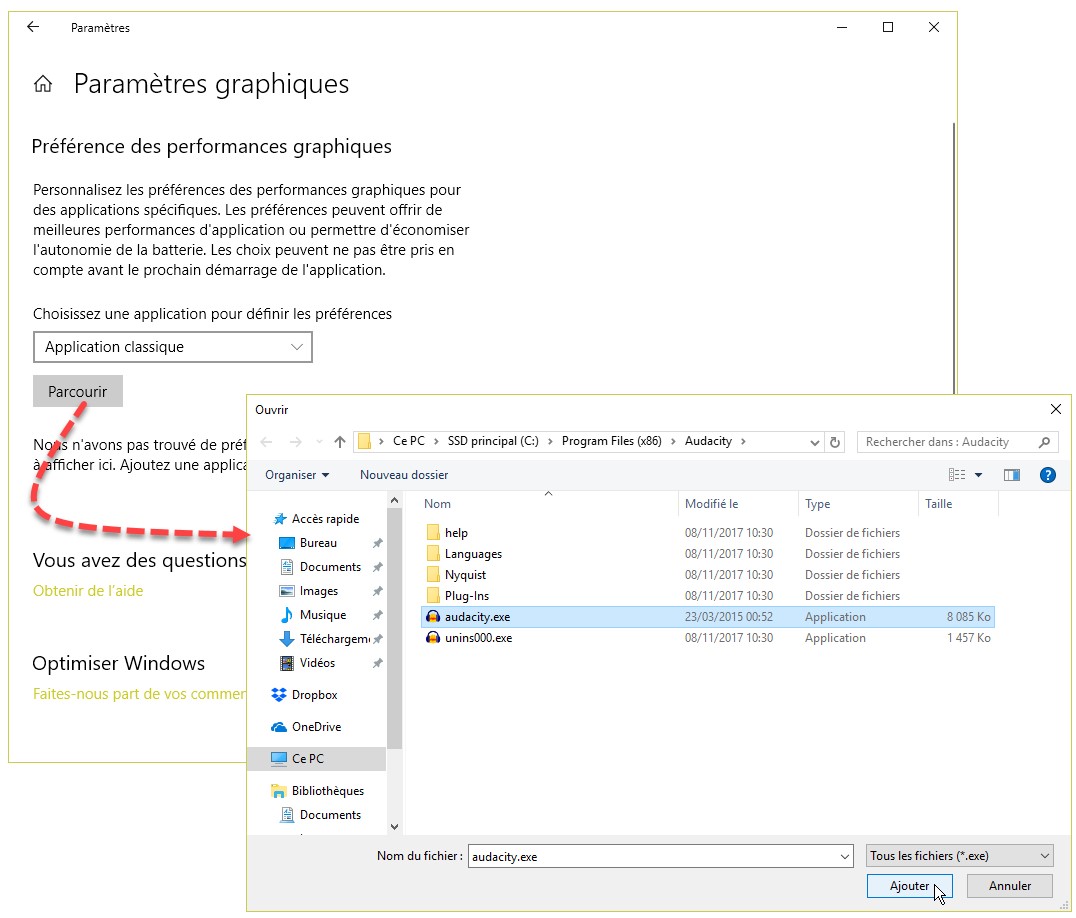Create a Nouveau dossier

click(404, 475)
